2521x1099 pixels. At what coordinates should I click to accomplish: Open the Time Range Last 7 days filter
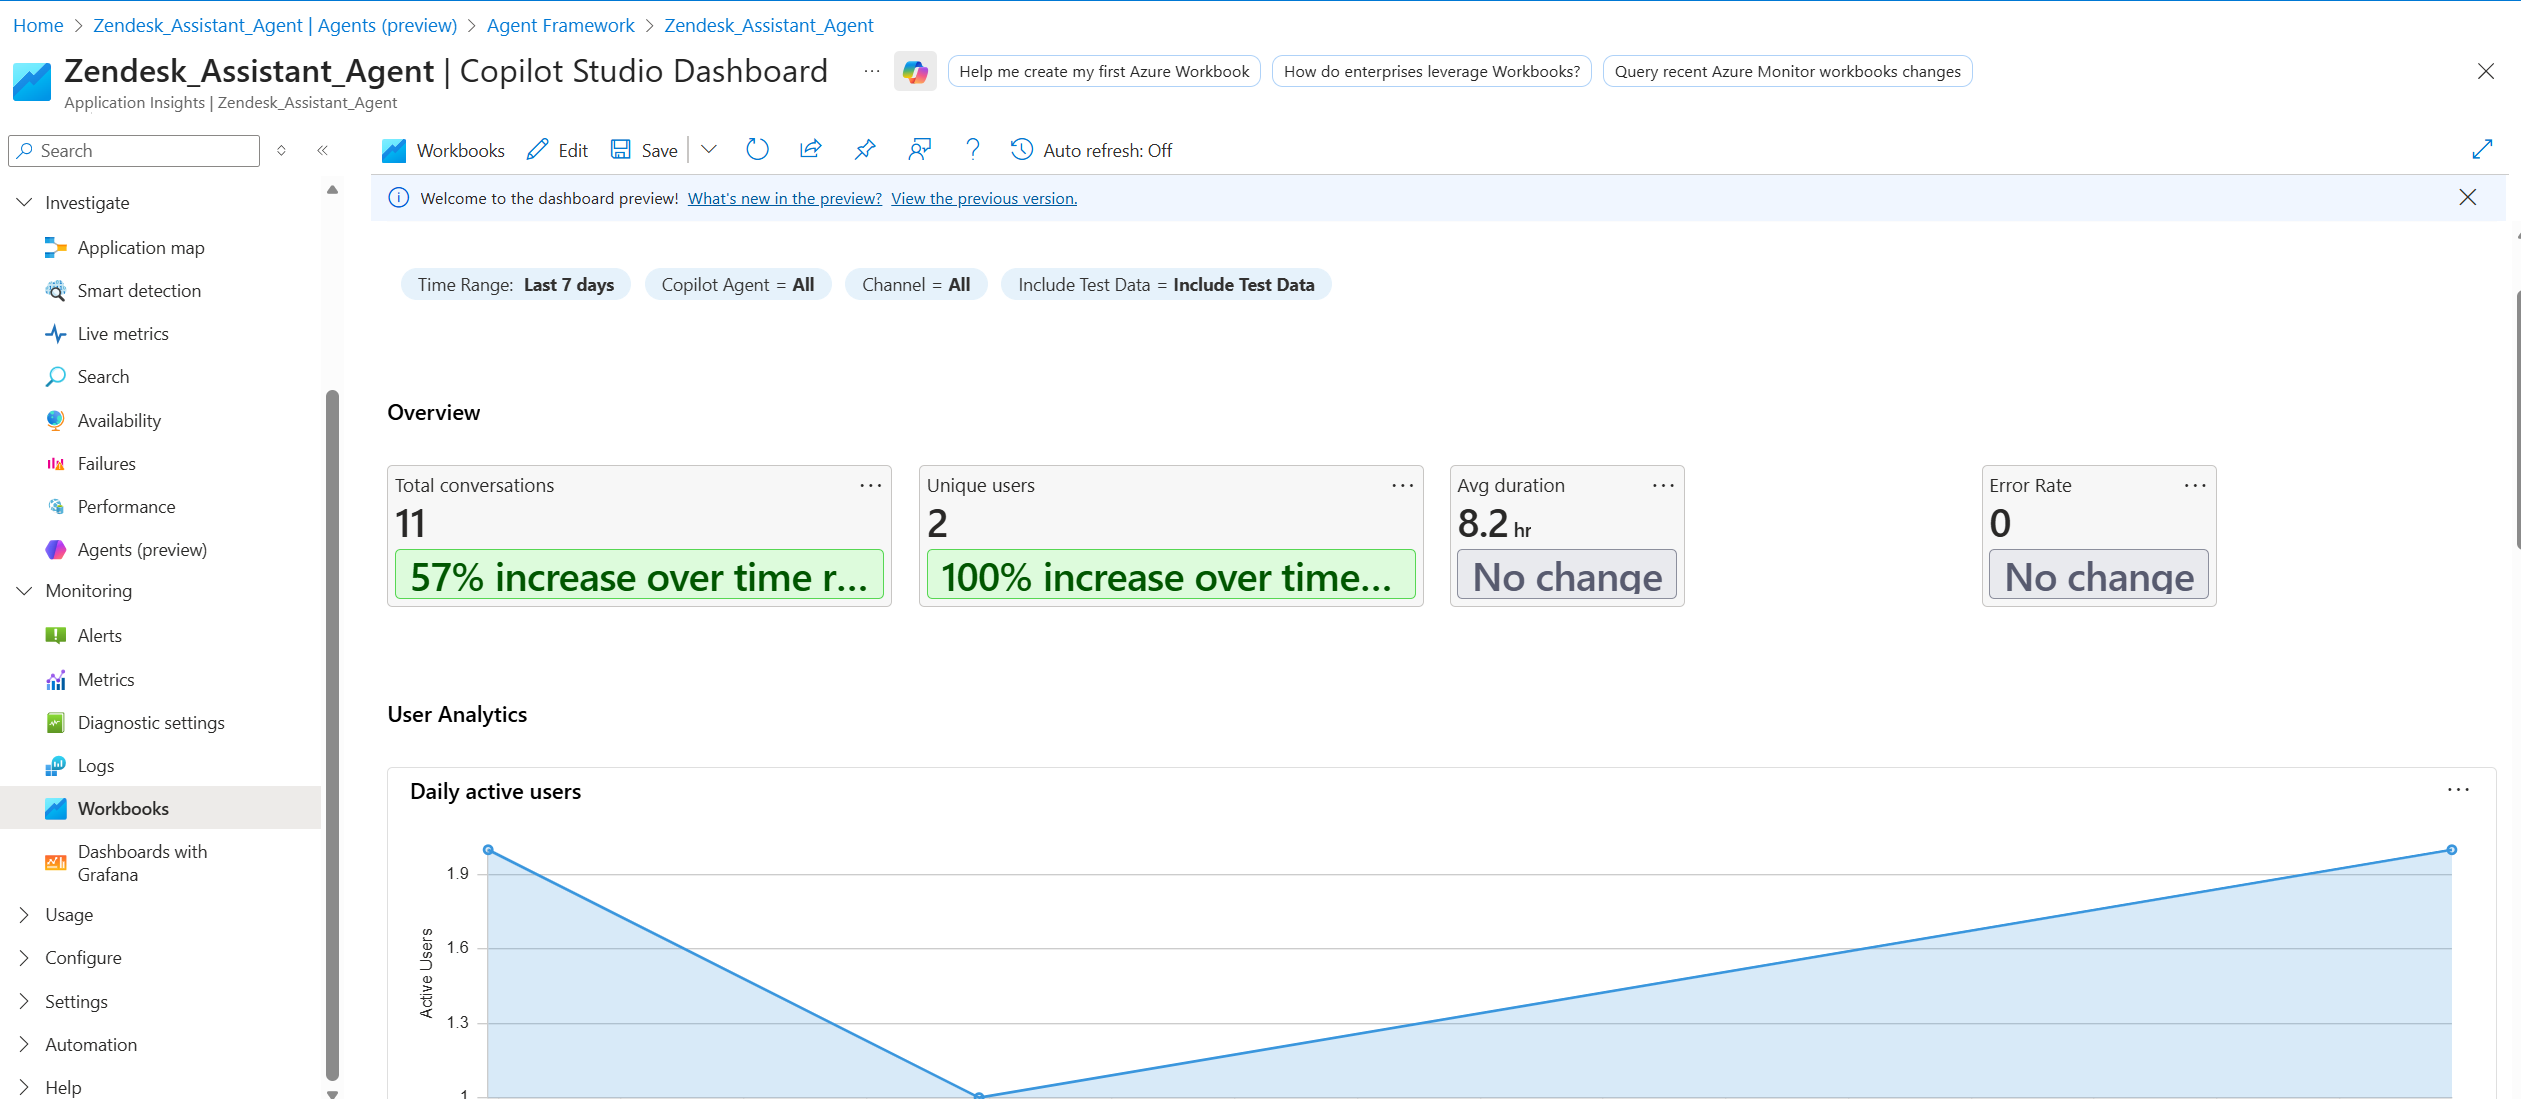click(x=515, y=285)
